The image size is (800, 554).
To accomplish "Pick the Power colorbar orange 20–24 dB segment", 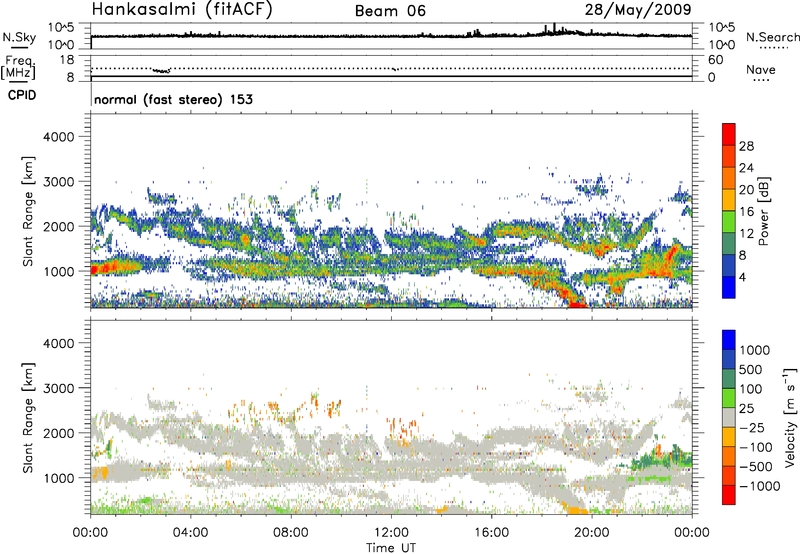I will (729, 178).
